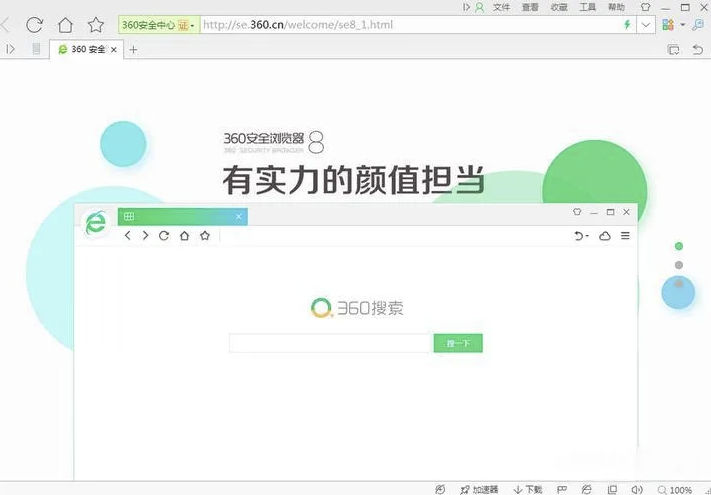Click the green grid tab in preview window
The image size is (711, 495).
coord(183,217)
